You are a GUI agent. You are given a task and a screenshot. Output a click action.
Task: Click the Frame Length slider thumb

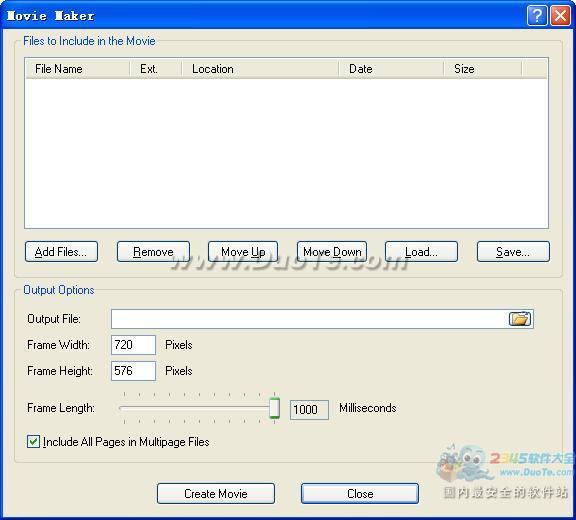tap(274, 408)
